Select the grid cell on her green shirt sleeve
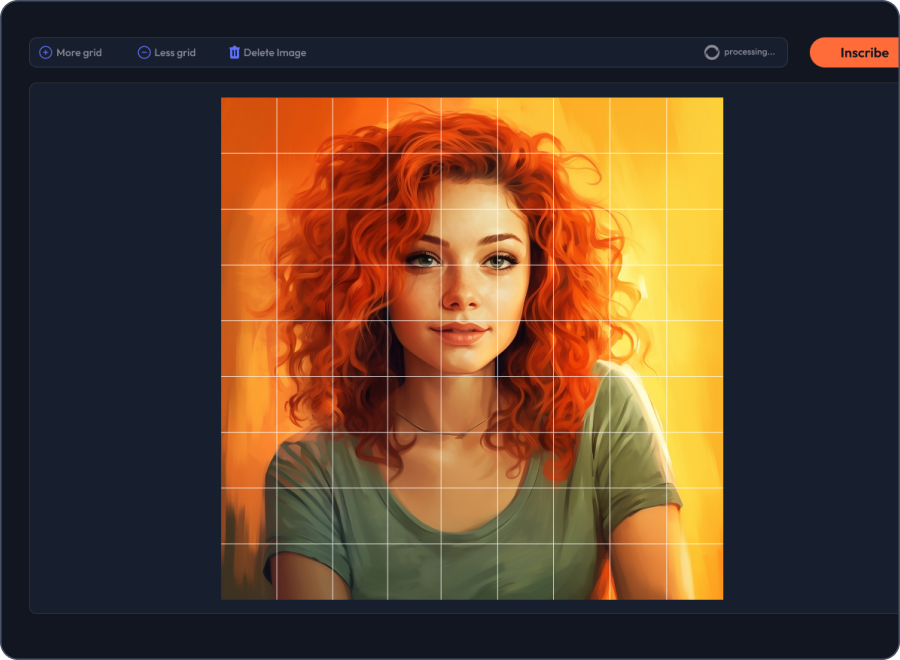 pos(638,460)
